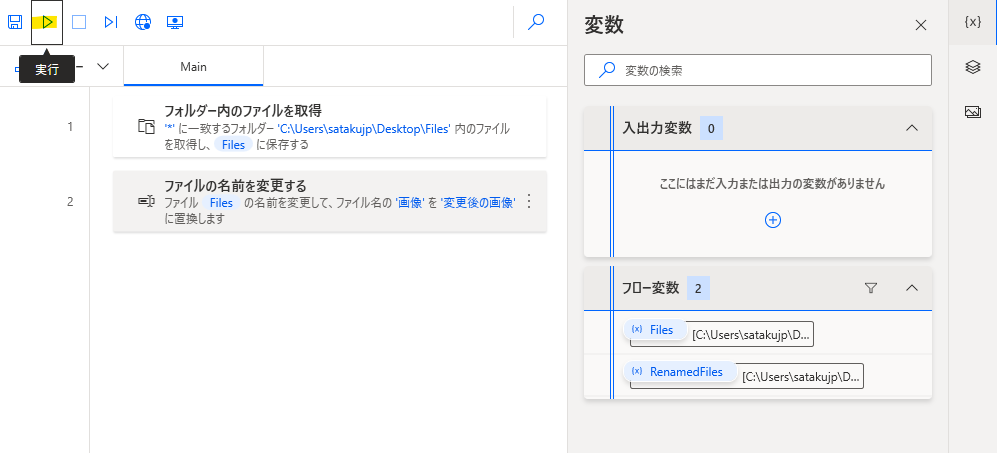Click the folder path C:\Users\satakujp\Desktop\Files
Viewport: 997px width, 453px height.
click(364, 129)
